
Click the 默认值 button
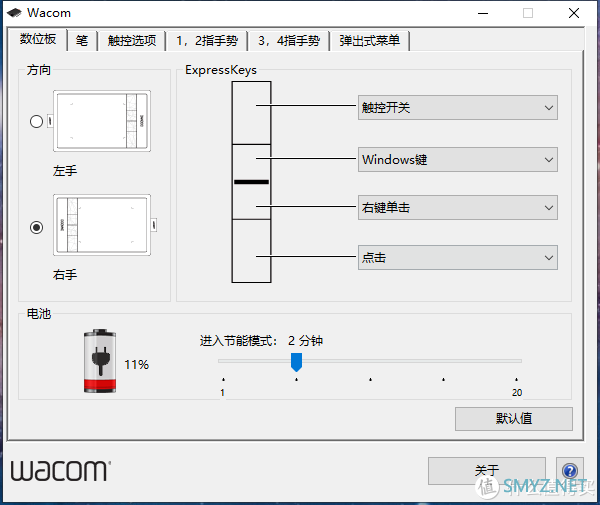click(514, 419)
